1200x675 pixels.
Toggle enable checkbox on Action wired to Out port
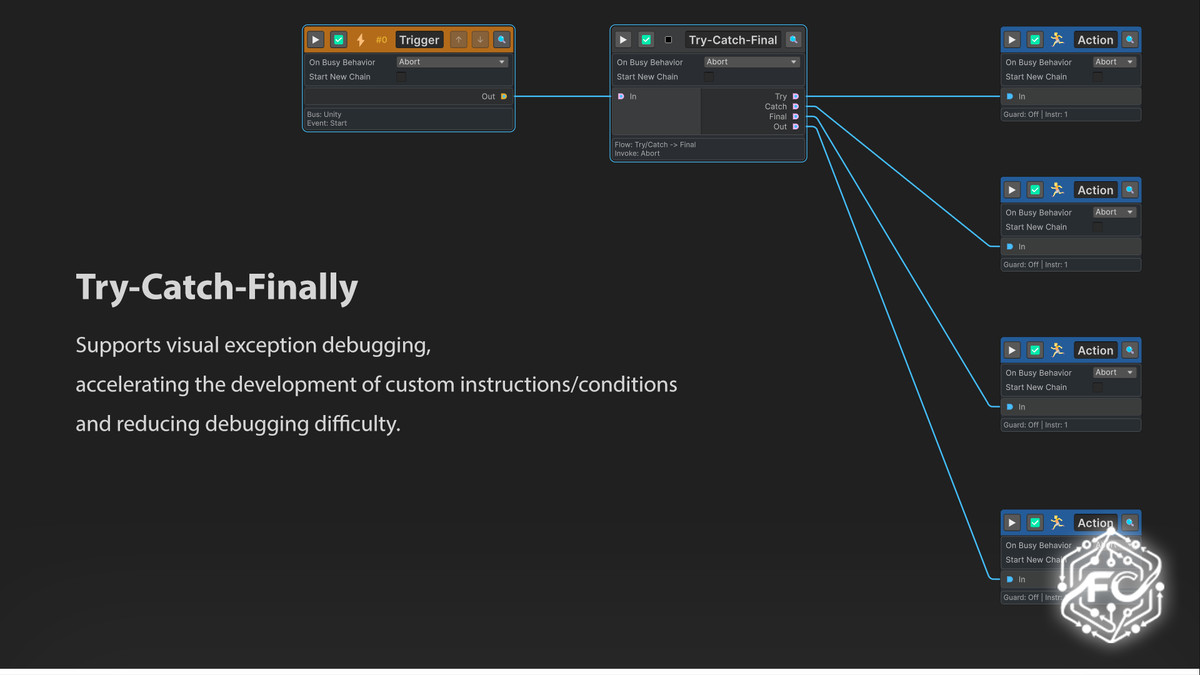(x=1035, y=523)
